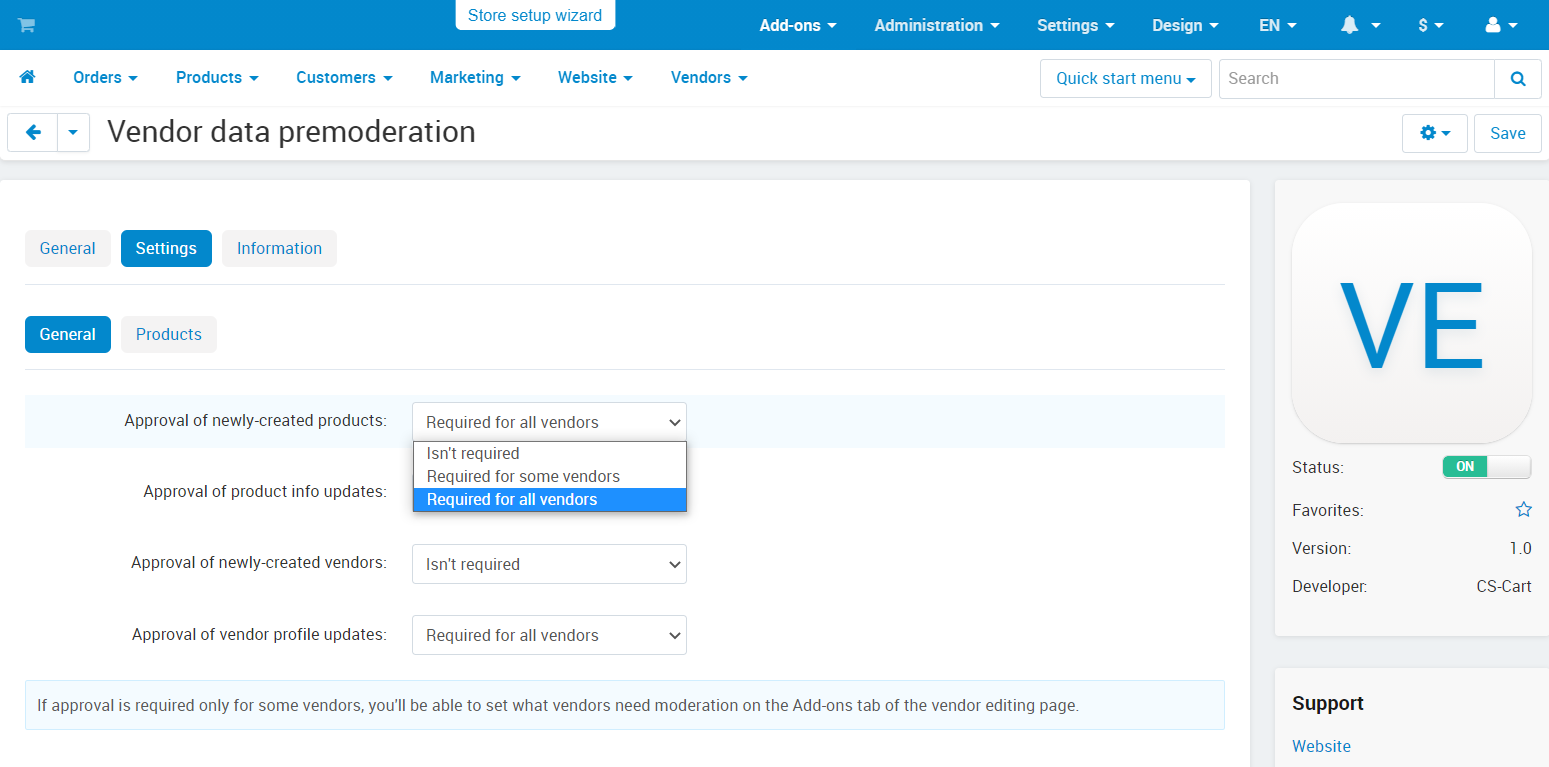Open the Store setup wizard
The width and height of the screenshot is (1549, 767).
(535, 15)
